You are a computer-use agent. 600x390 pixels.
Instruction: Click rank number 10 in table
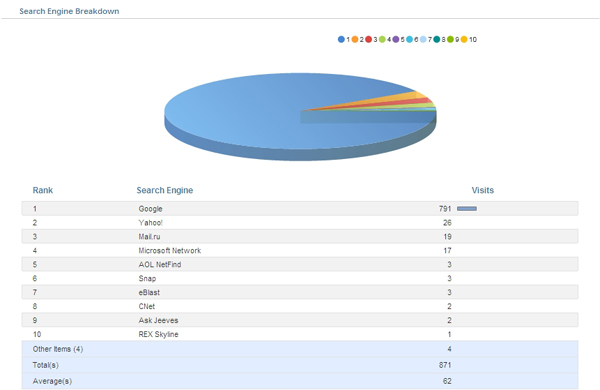pyautogui.click(x=37, y=335)
